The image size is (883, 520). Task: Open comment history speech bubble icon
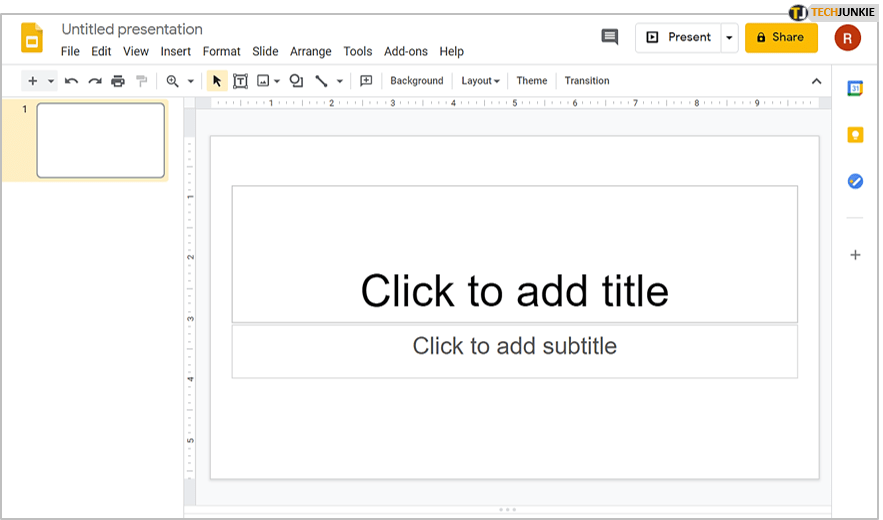609,37
